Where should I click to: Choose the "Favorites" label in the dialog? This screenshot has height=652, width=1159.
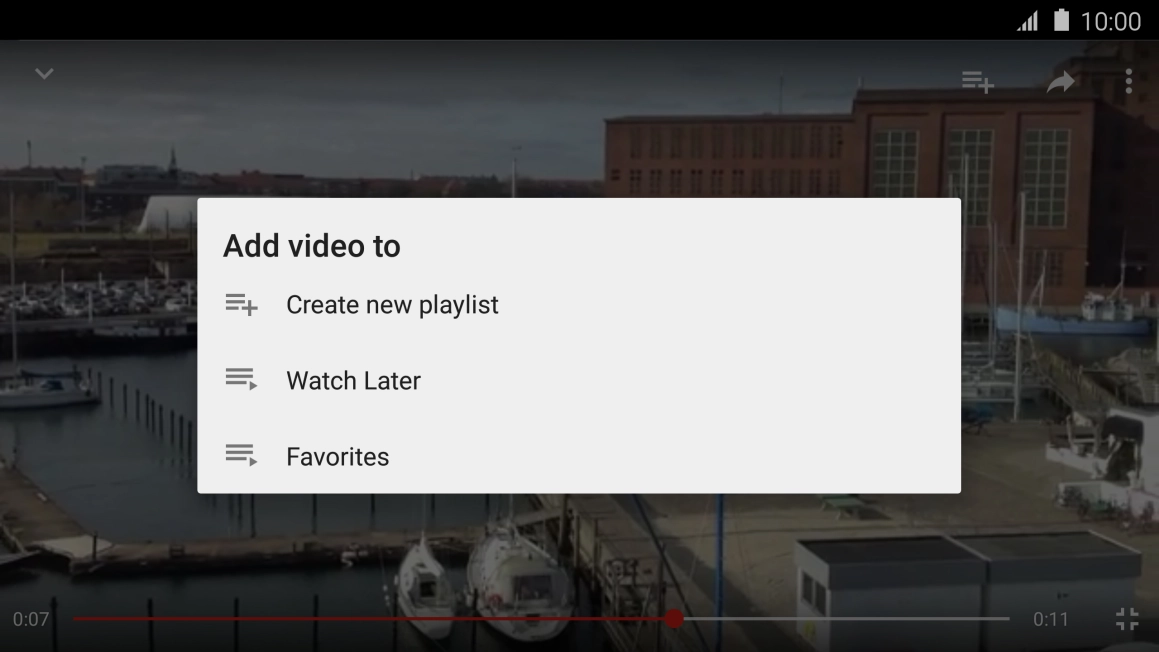click(337, 457)
